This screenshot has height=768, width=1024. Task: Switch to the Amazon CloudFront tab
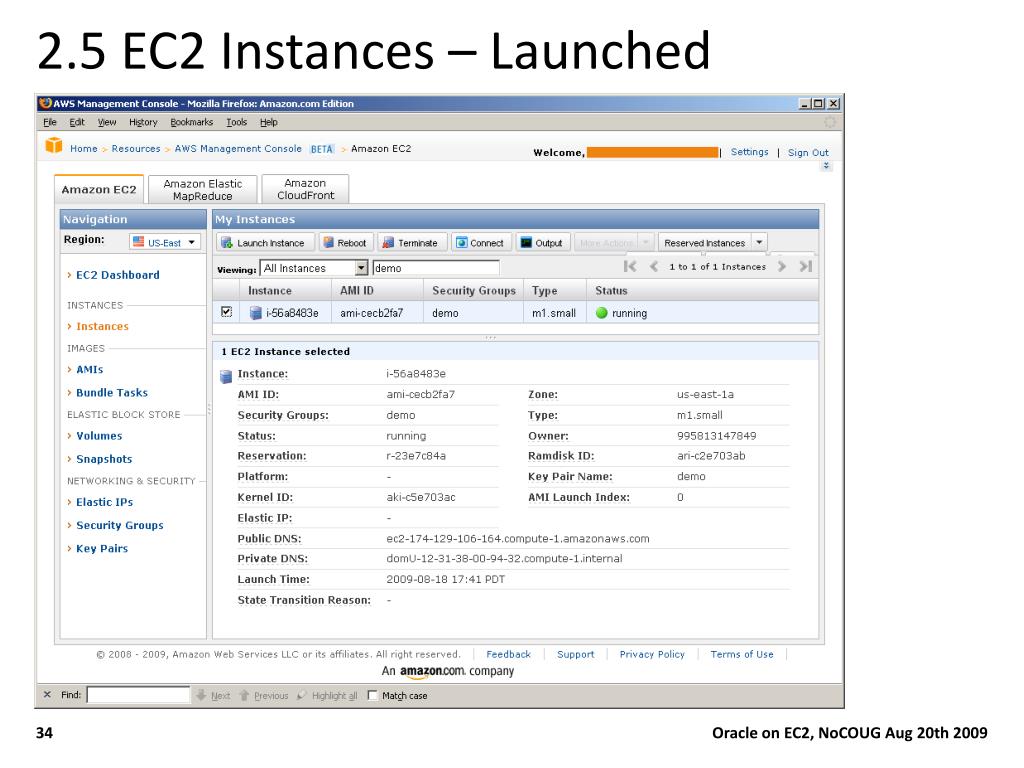coord(305,189)
